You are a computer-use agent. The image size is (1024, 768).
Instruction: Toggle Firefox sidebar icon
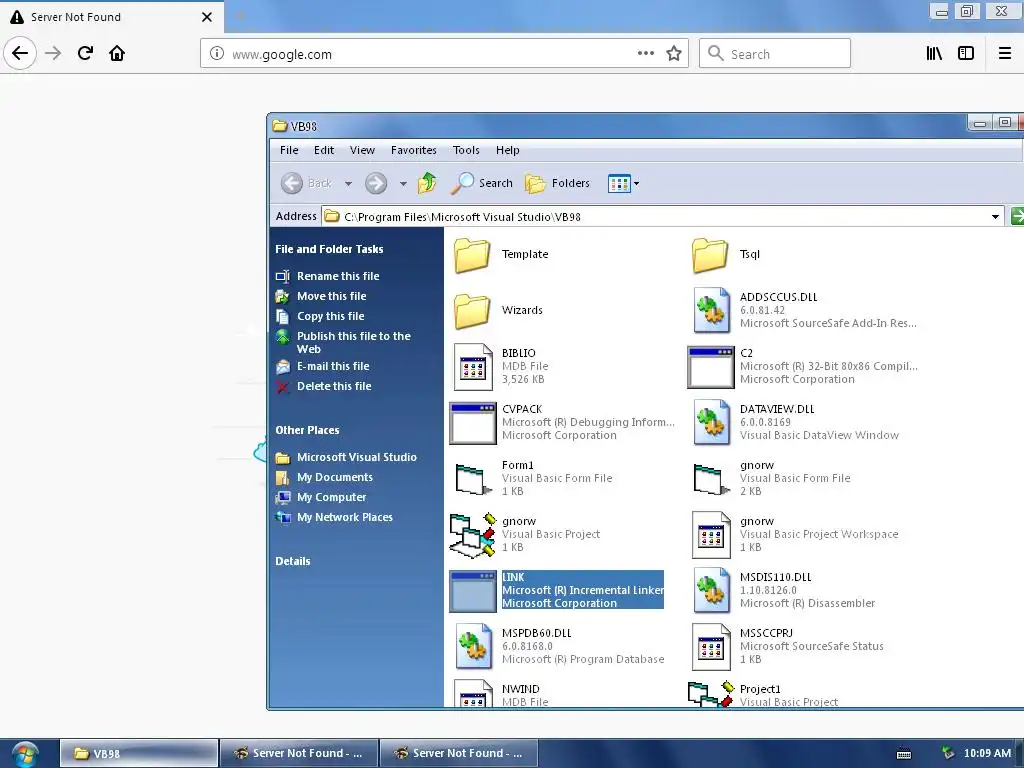click(x=966, y=54)
